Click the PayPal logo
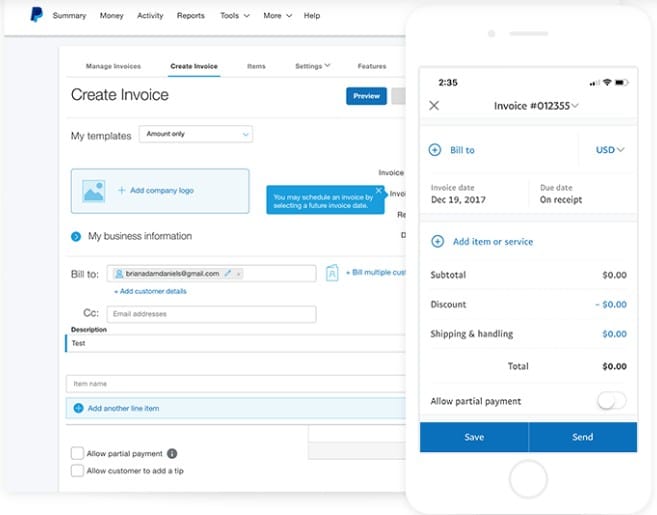The image size is (657, 515). pyautogui.click(x=36, y=15)
